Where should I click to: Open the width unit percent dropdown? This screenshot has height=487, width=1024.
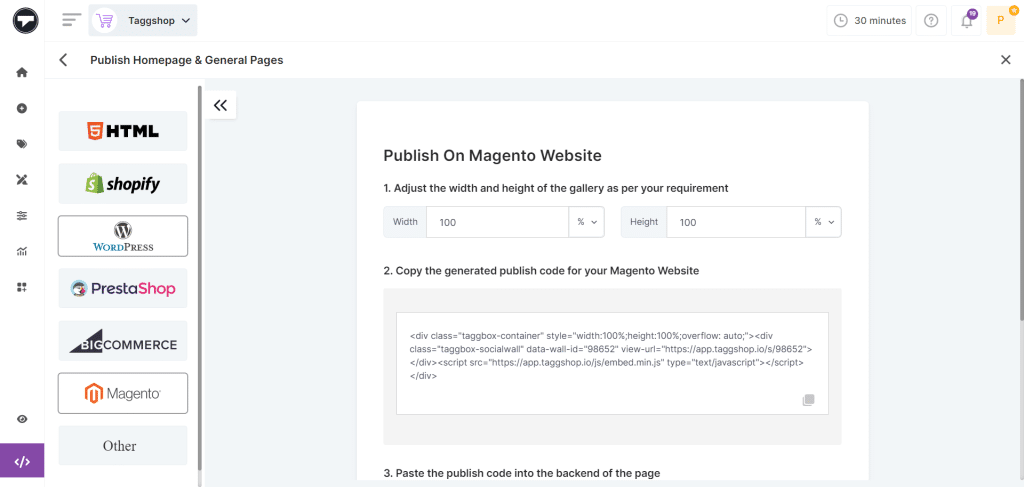[586, 222]
